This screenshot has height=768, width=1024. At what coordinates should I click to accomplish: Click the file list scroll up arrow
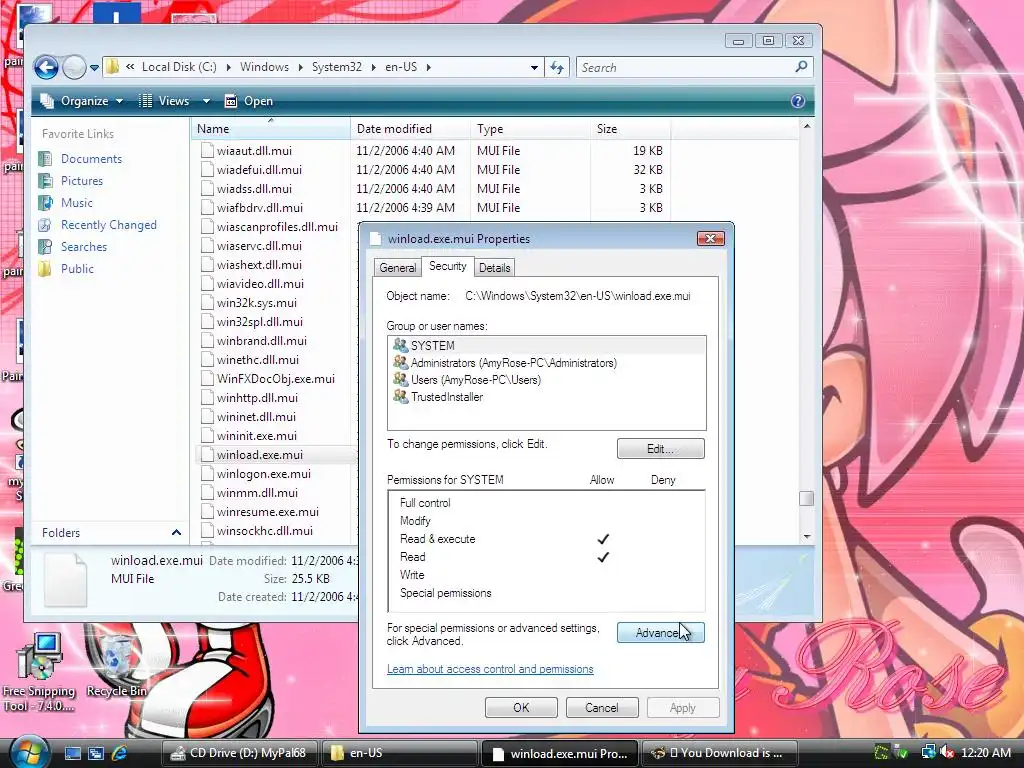807,126
